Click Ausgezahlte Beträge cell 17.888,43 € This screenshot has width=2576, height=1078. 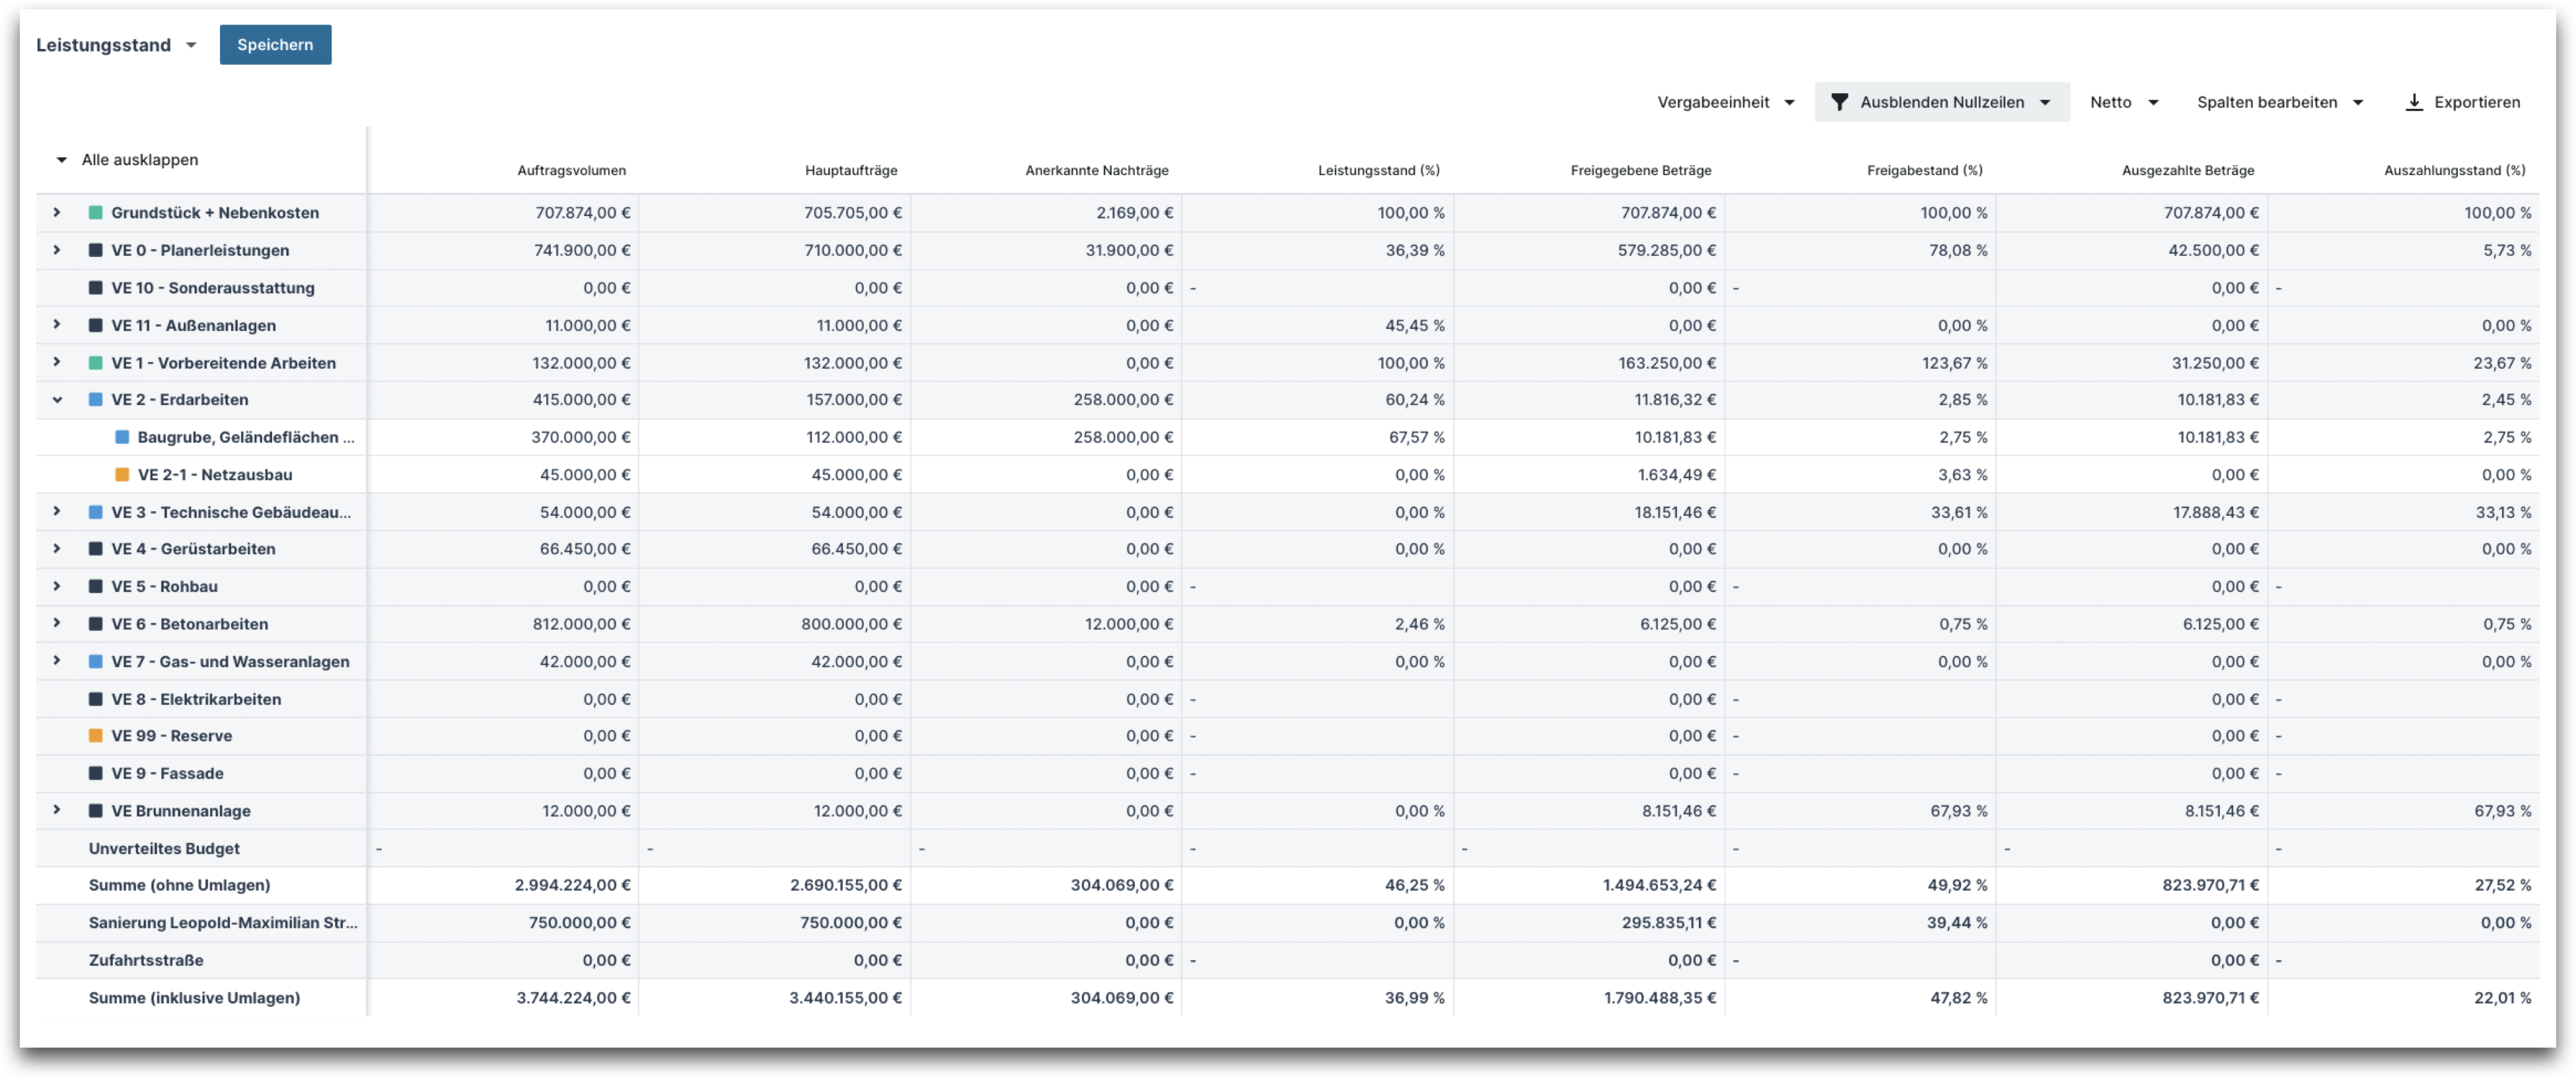tap(2215, 512)
